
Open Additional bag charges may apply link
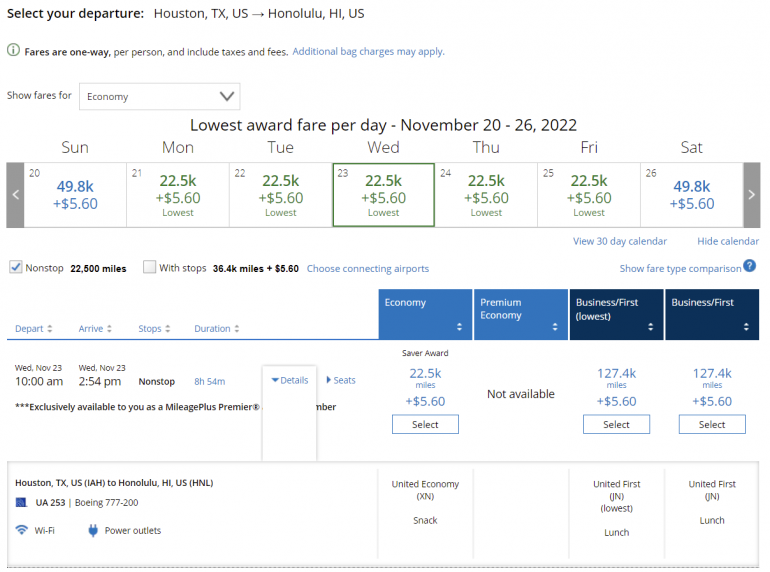pos(368,51)
